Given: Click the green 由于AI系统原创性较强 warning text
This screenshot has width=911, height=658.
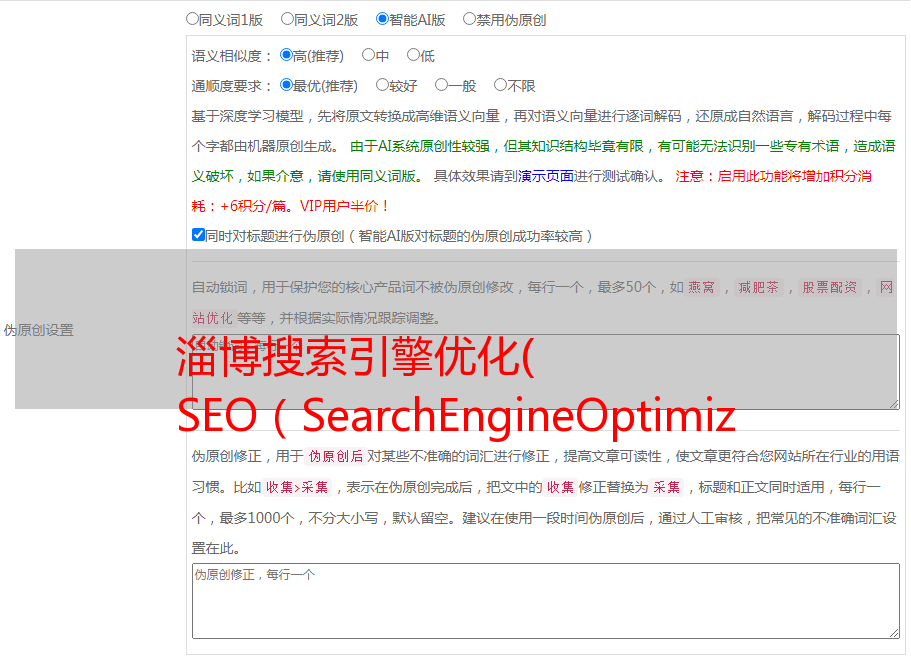Looking at the screenshot, I should (x=543, y=161).
